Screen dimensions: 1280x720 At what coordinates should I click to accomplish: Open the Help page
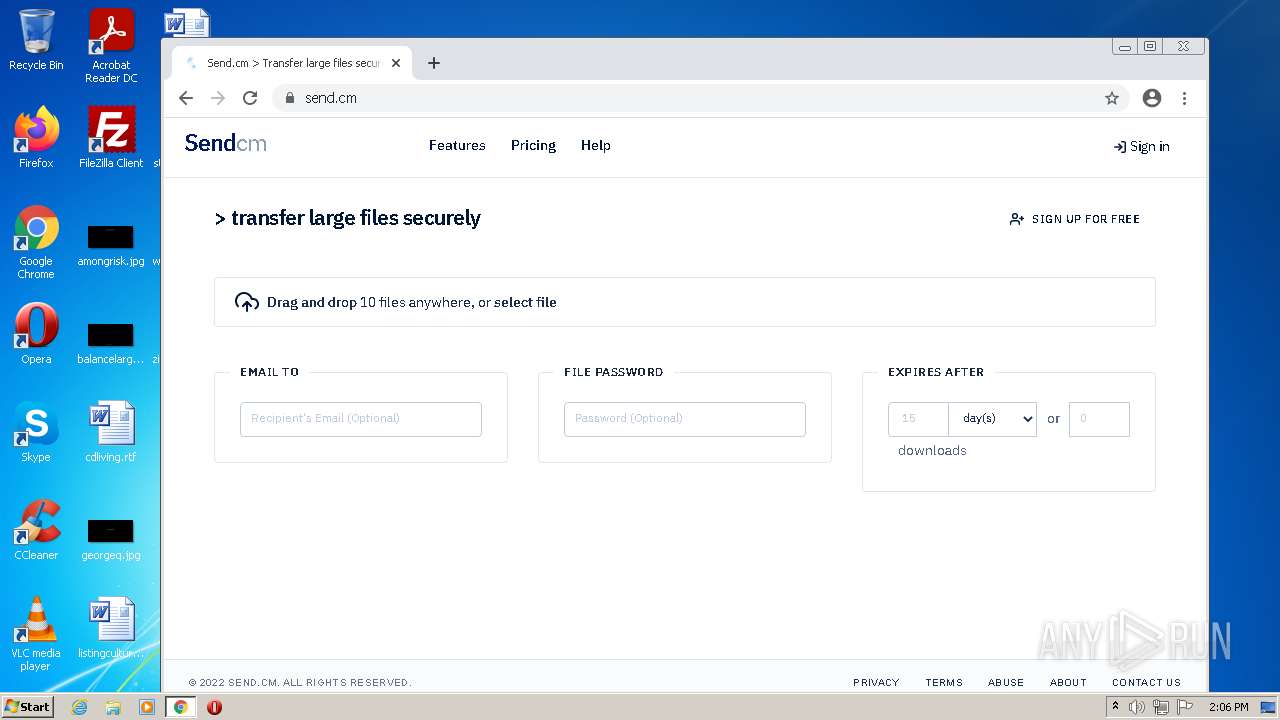click(596, 145)
